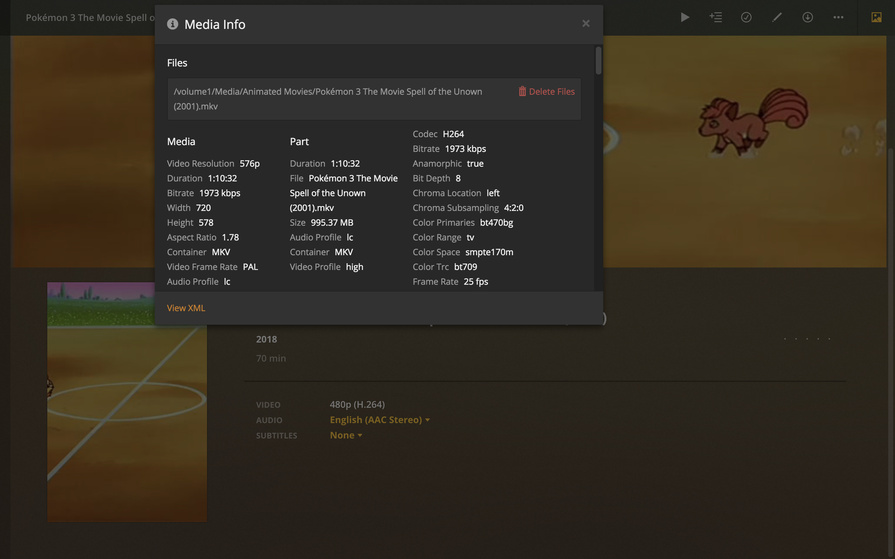Select the file path text field

tap(374, 99)
